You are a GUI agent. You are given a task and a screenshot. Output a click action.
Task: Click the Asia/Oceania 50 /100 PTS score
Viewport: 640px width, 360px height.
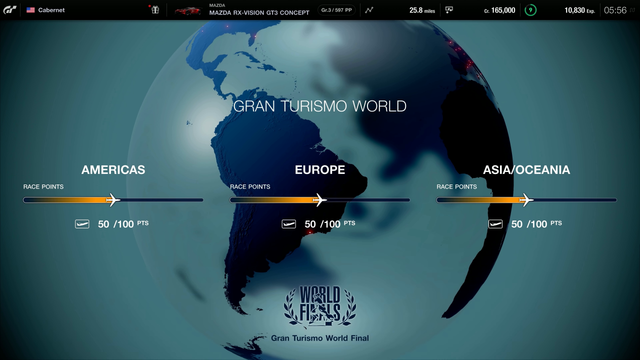click(537, 224)
